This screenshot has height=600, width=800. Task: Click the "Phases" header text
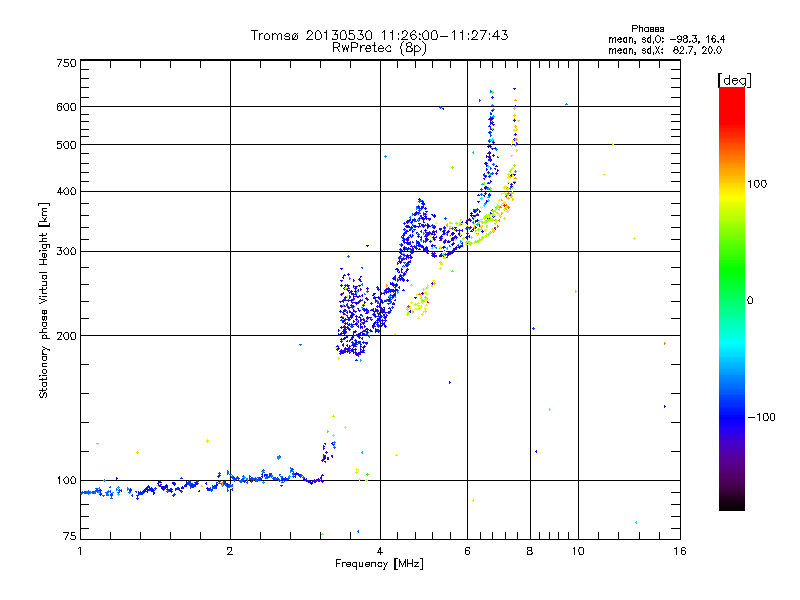coord(647,29)
